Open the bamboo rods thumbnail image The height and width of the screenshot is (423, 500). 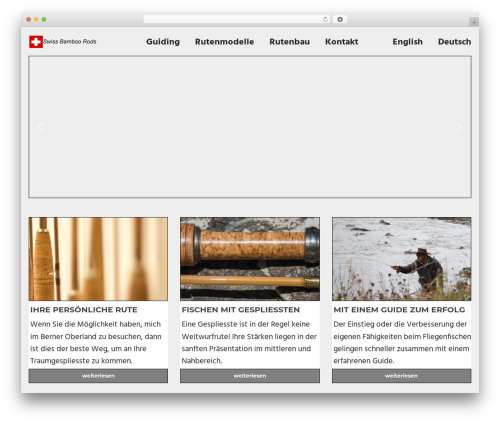98,259
